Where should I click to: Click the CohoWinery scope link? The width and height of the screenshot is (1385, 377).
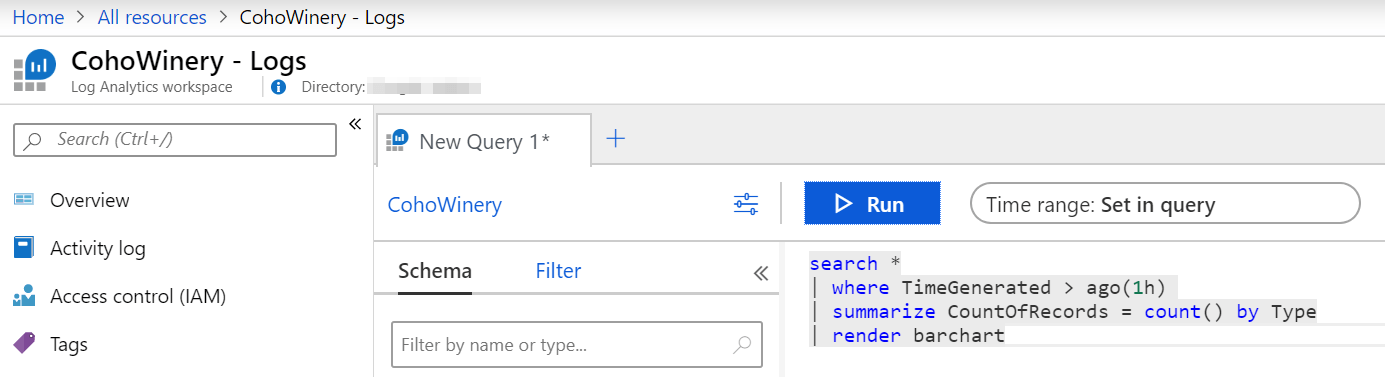tap(445, 205)
